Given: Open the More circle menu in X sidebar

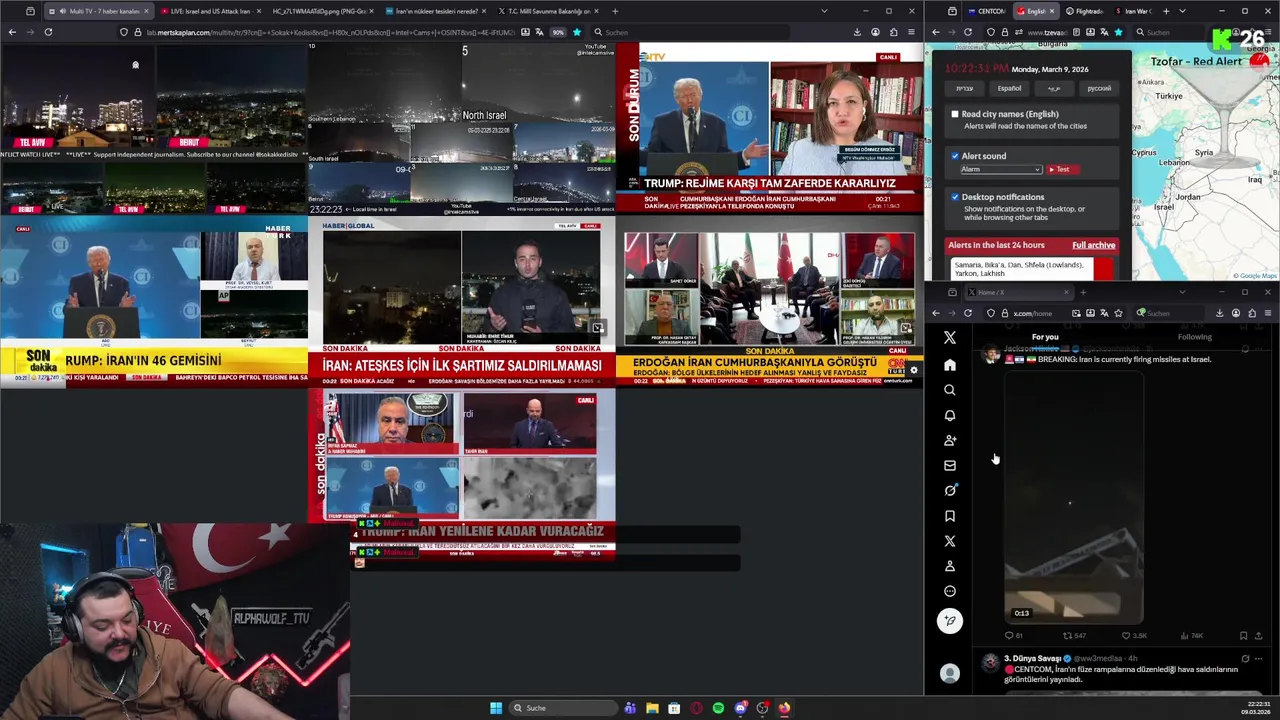Looking at the screenshot, I should [950, 591].
